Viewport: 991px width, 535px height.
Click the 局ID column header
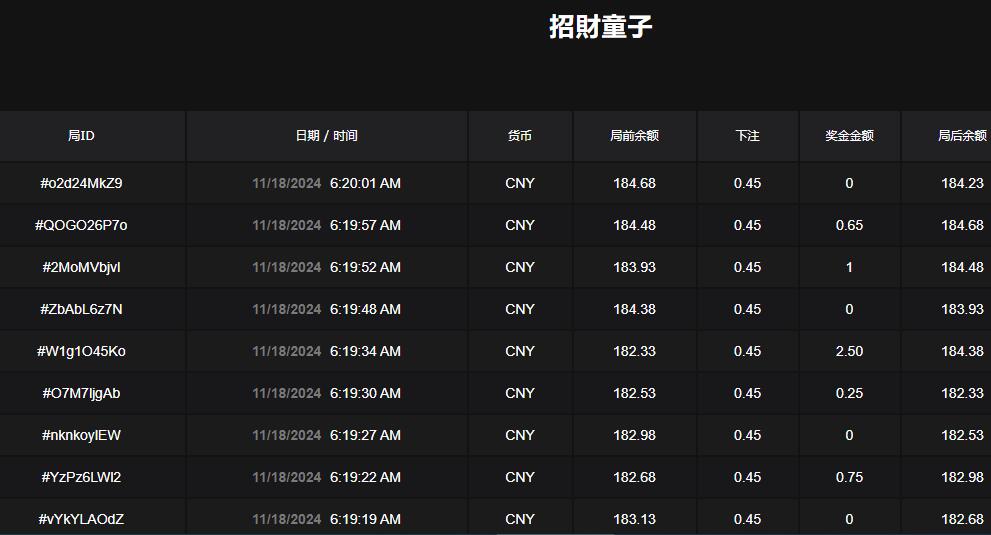(81, 136)
